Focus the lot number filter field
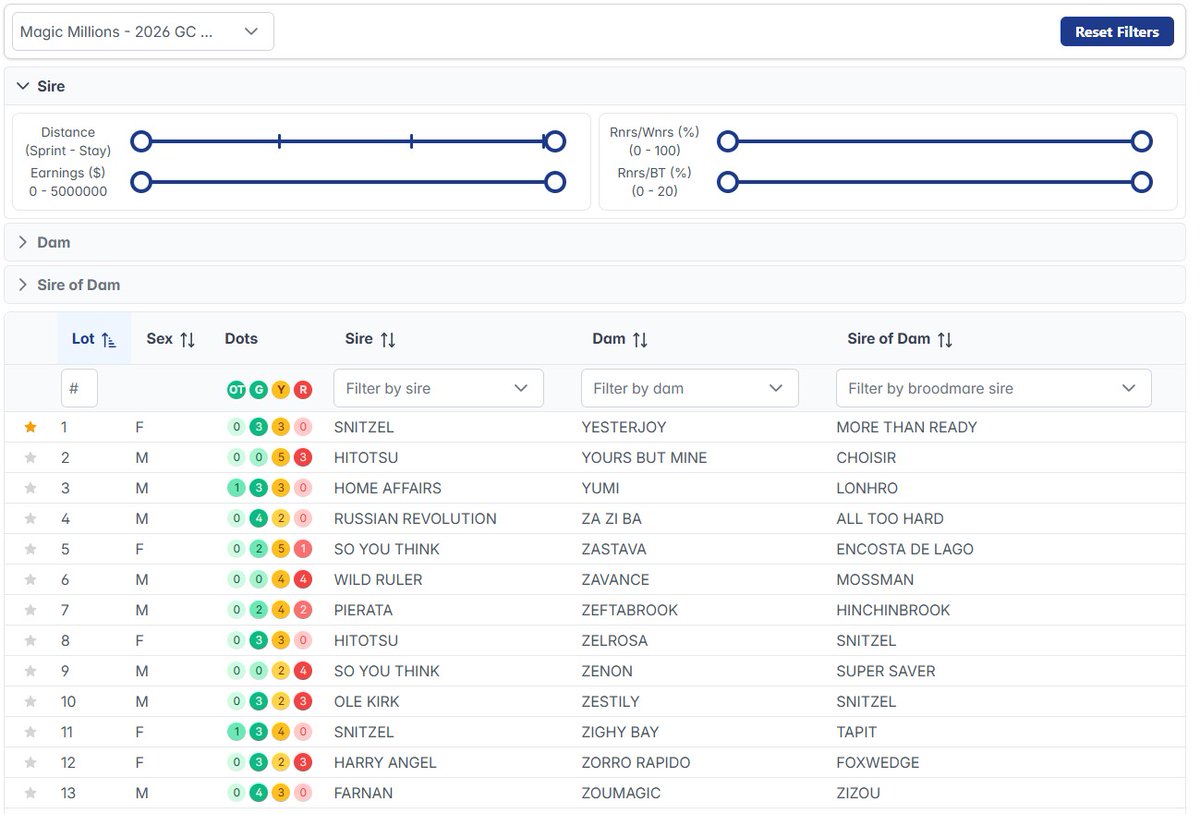 pyautogui.click(x=79, y=388)
